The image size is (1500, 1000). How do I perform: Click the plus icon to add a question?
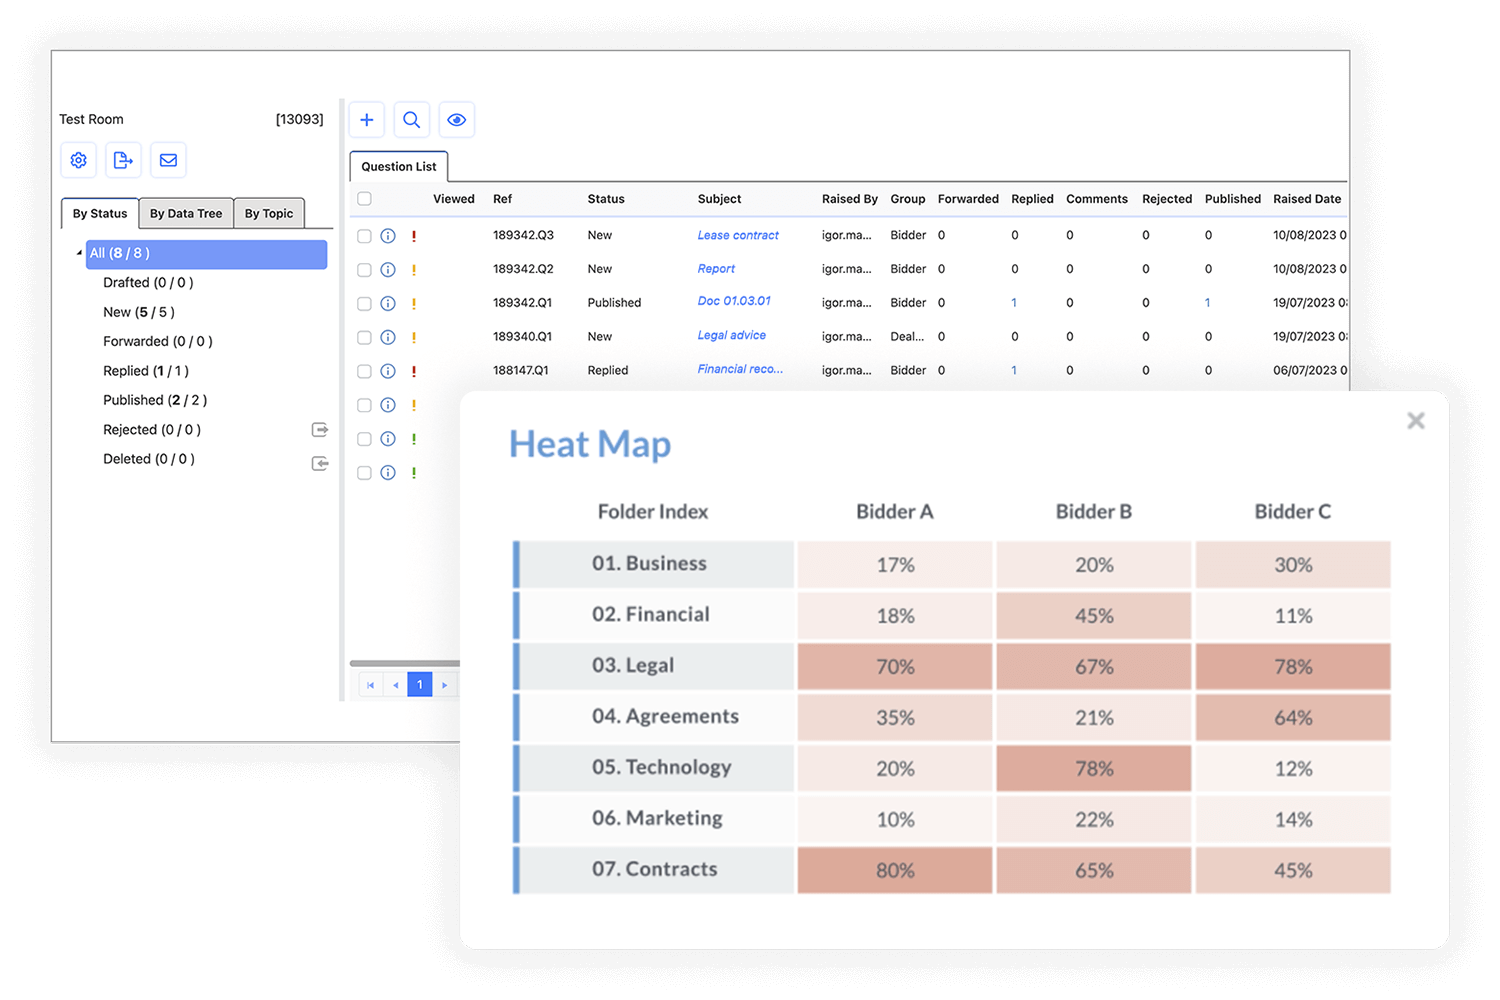pos(367,120)
